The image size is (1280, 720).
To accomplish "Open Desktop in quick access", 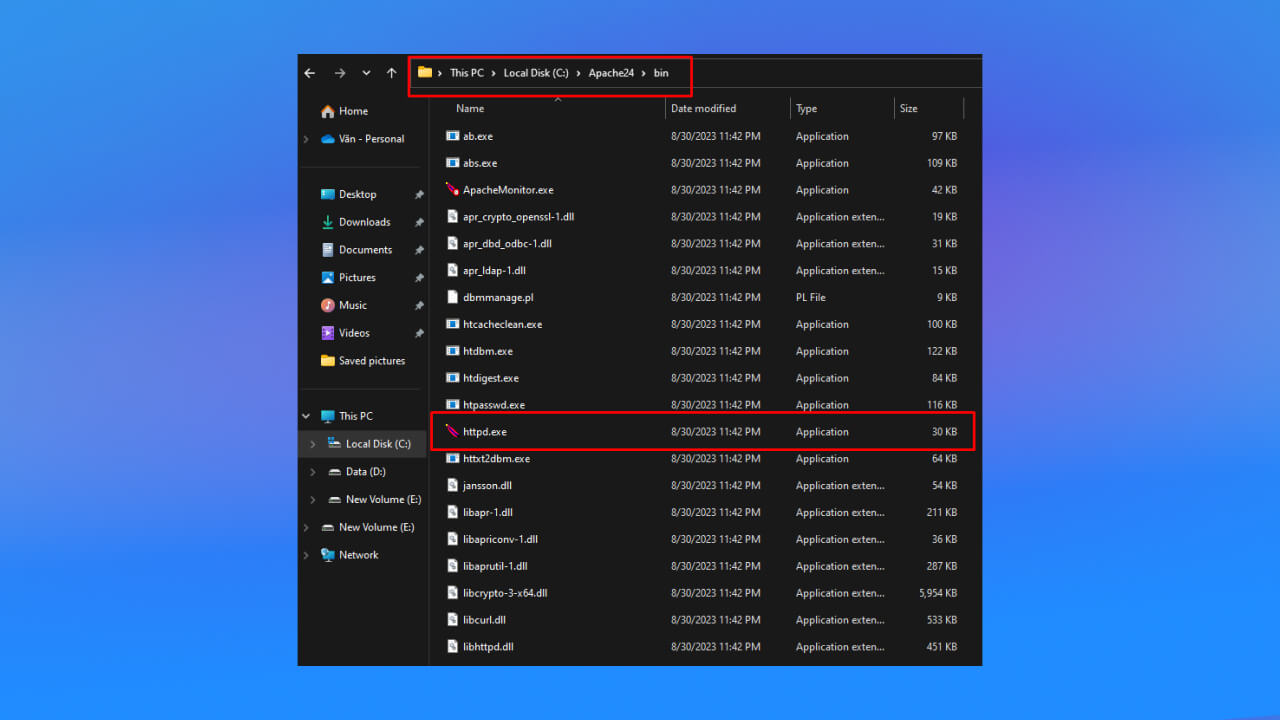I will point(357,194).
